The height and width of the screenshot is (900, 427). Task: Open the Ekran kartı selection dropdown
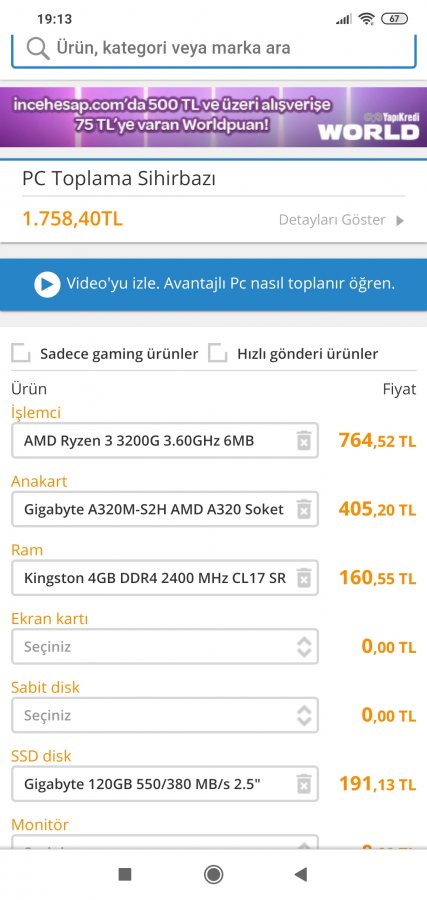(165, 647)
